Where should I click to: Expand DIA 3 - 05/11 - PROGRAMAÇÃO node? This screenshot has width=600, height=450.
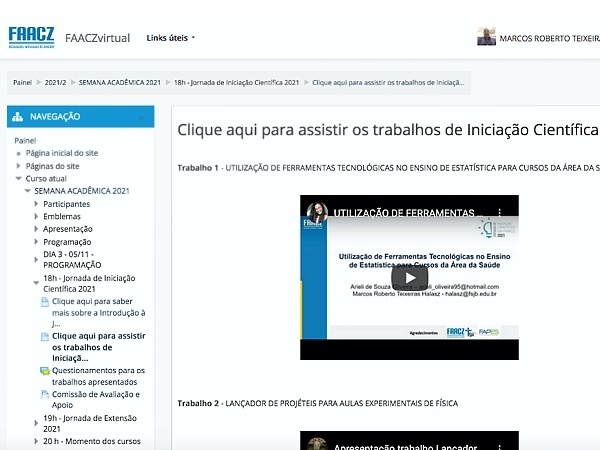point(36,259)
